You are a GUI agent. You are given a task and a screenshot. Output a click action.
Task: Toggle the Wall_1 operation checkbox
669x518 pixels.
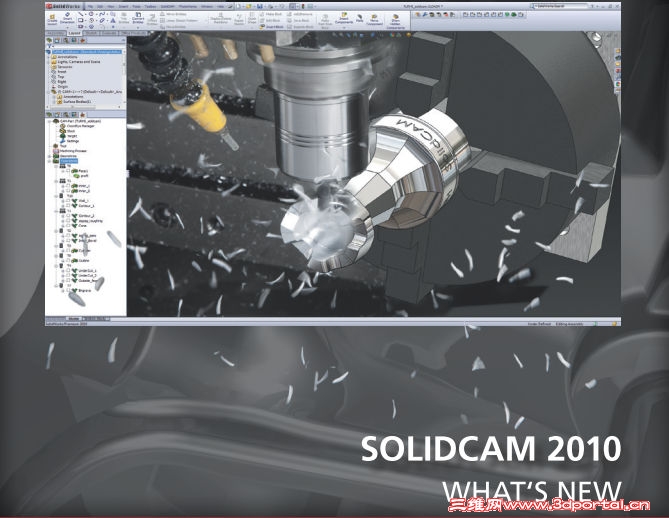pos(68,201)
